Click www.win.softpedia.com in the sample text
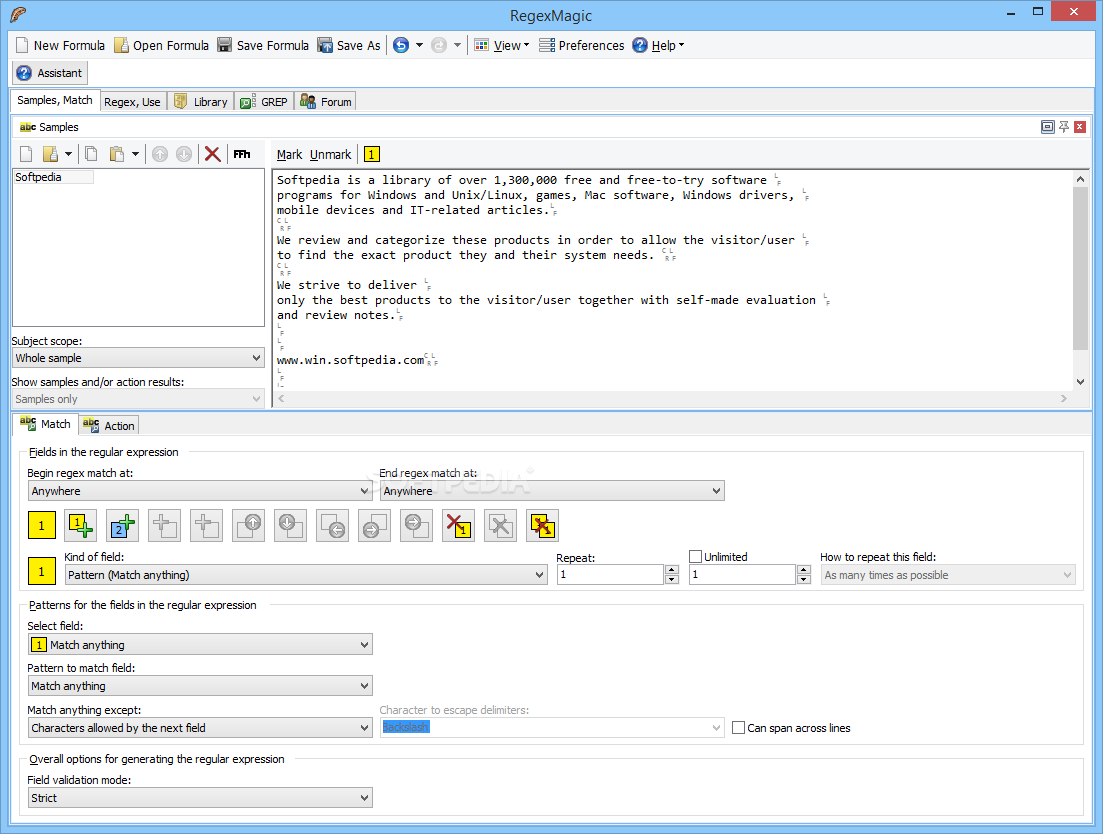 350,360
